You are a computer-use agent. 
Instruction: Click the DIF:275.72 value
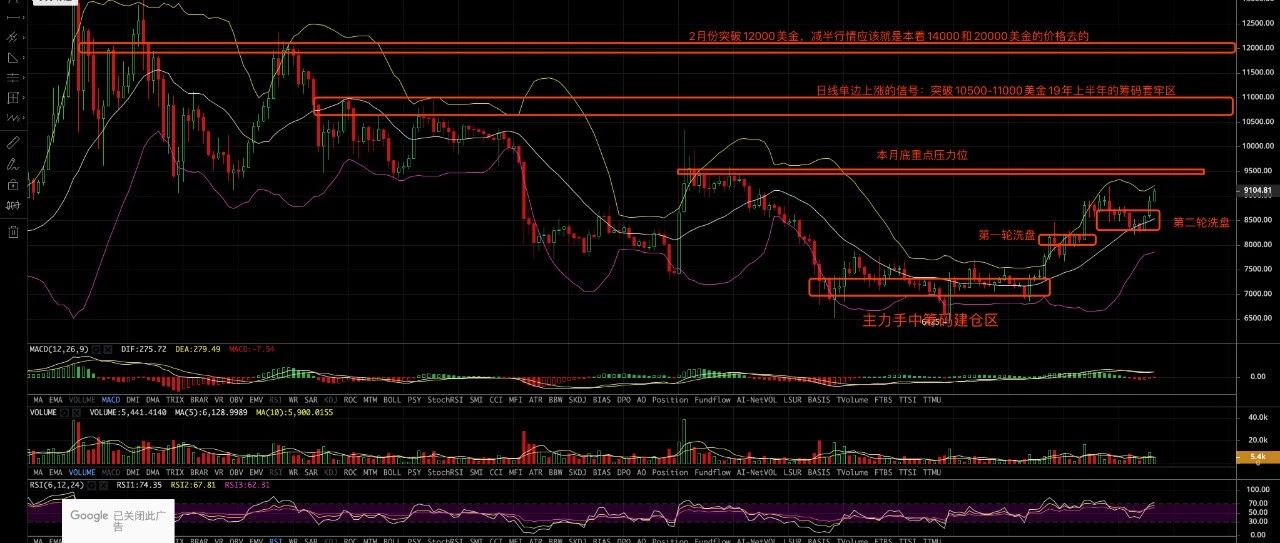(144, 349)
